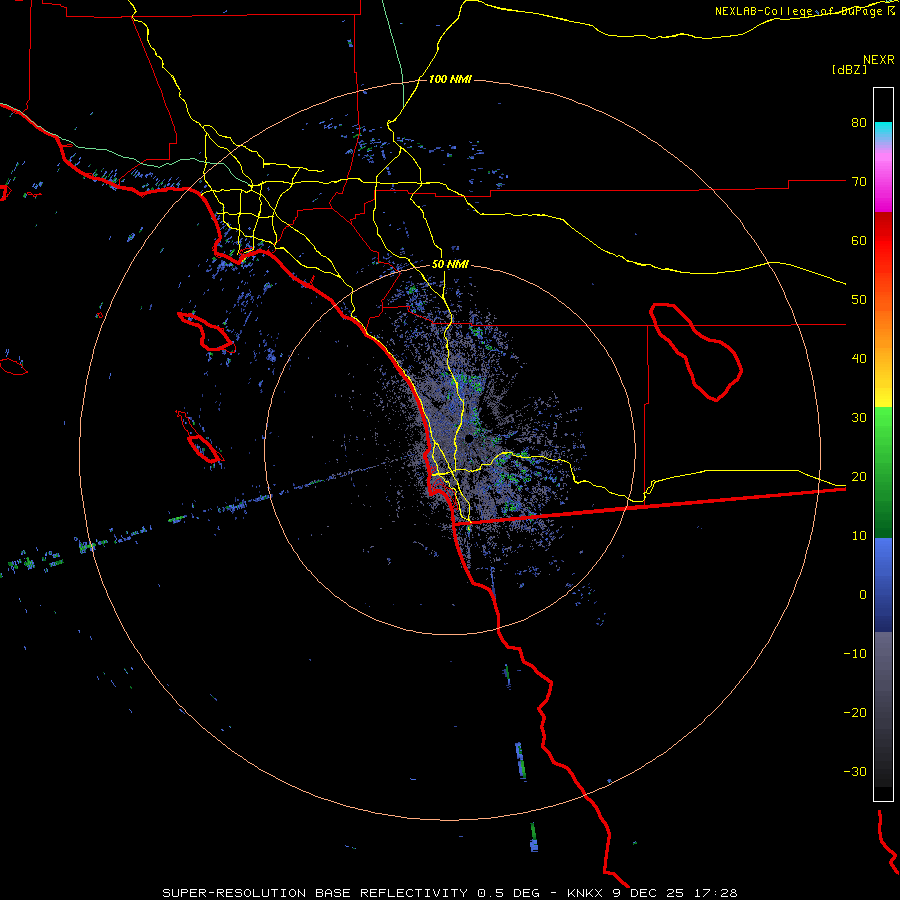Click the 40 value on the dBZ scale
This screenshot has width=900, height=900.
(859, 359)
